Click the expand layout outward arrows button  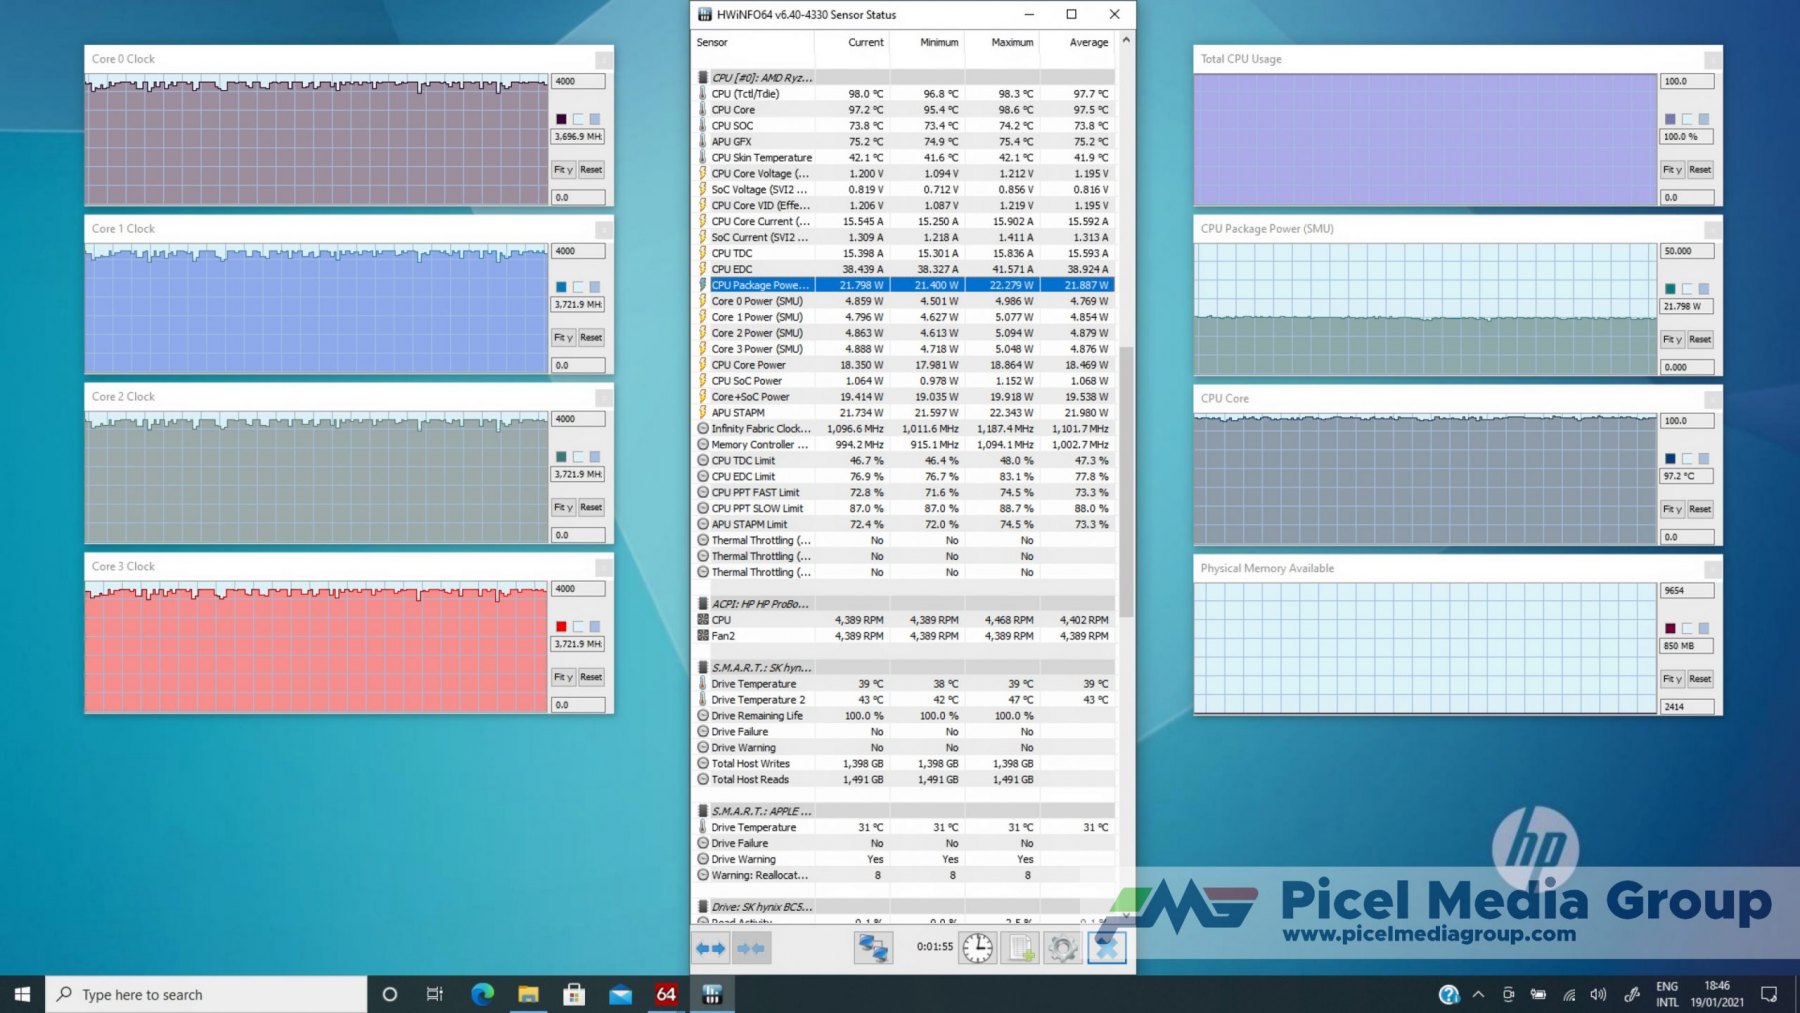tap(711, 948)
